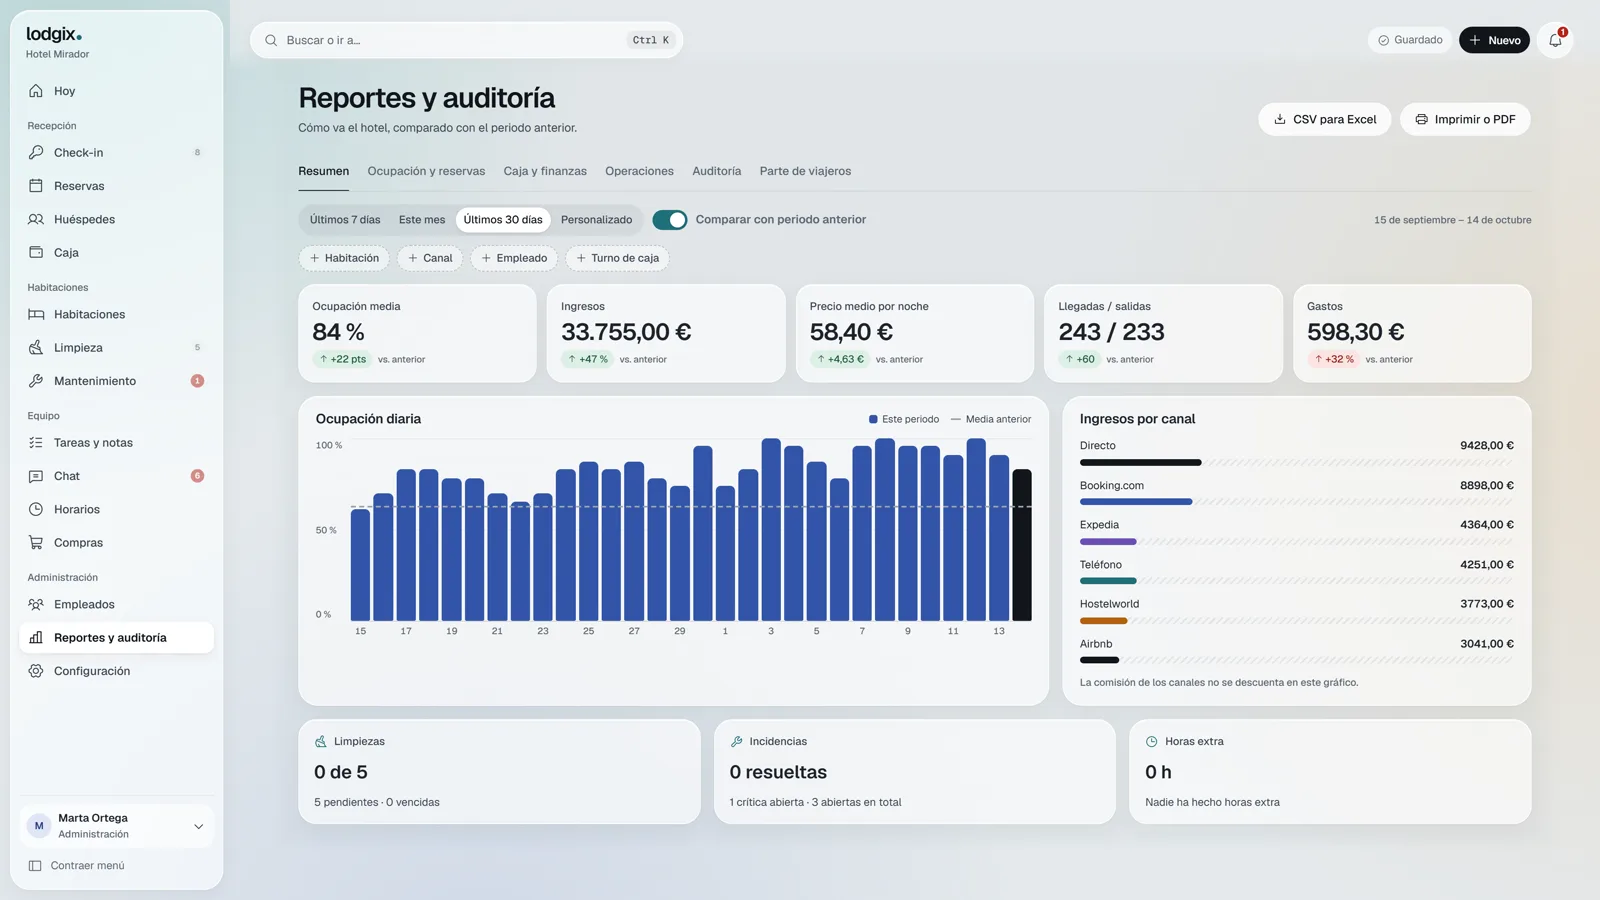Click the Directo revenue progress bar
This screenshot has width=1600, height=900.
tap(1296, 463)
